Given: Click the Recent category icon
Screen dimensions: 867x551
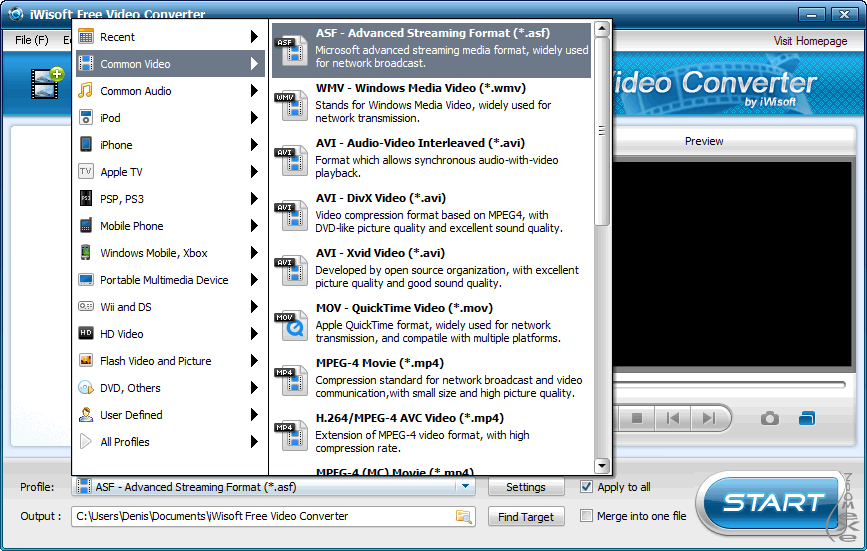Looking at the screenshot, I should click(86, 37).
